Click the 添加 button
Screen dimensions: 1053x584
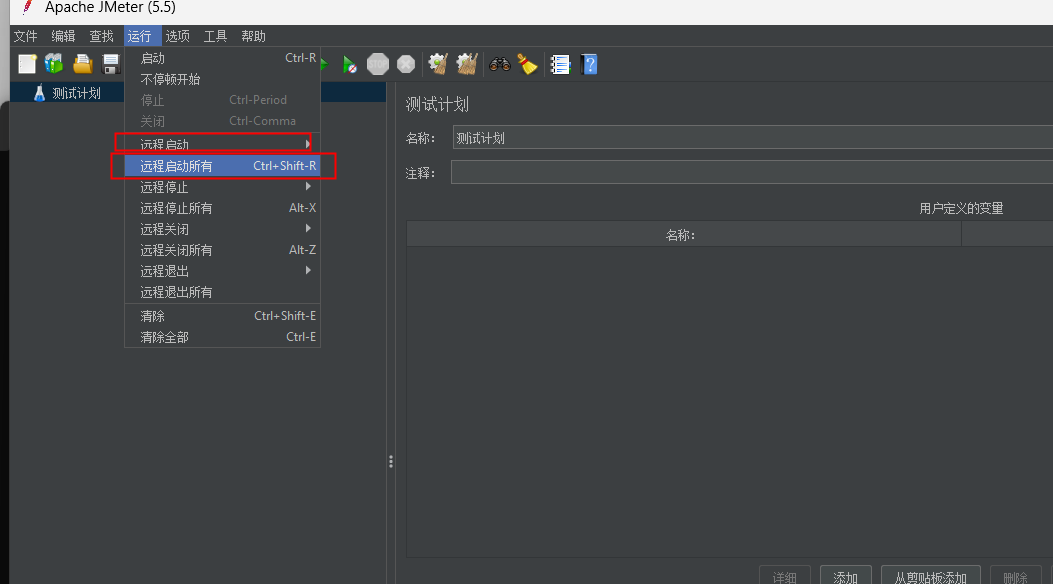click(x=845, y=577)
